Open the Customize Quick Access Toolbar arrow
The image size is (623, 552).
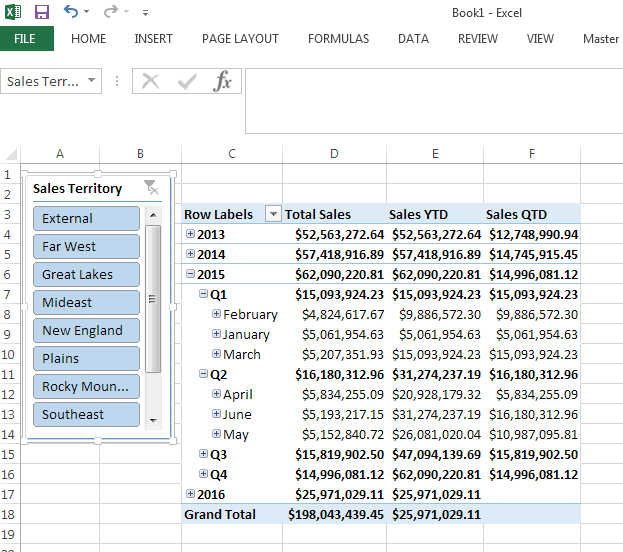(x=146, y=13)
